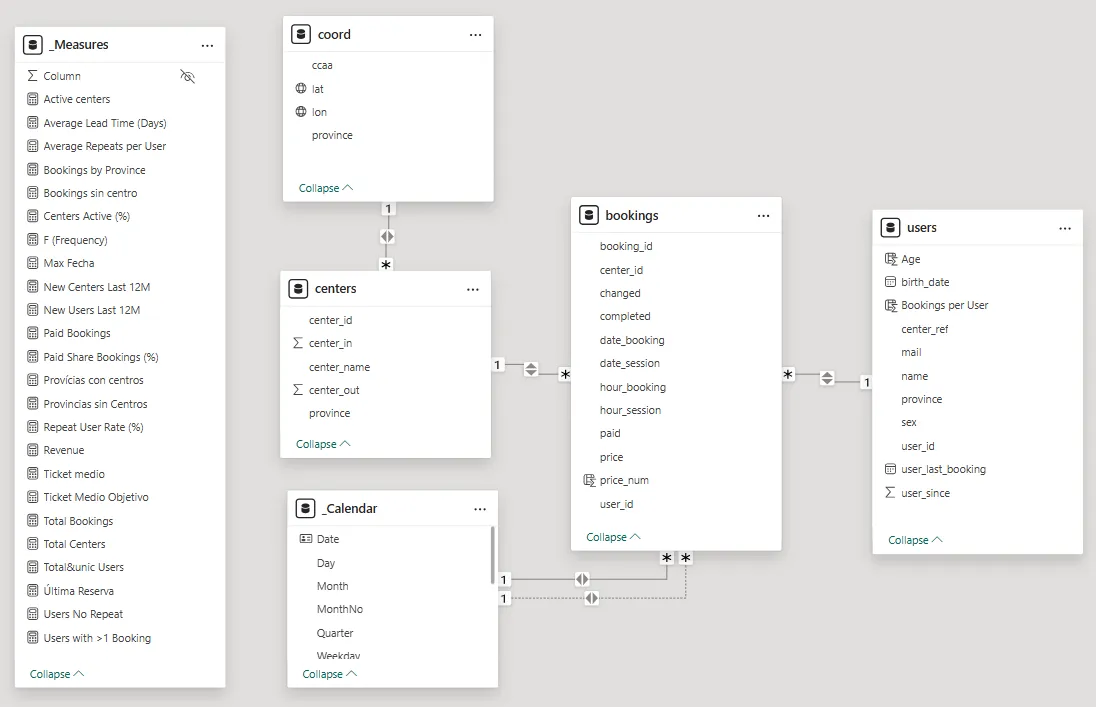Collapse the _Calendar table
Viewport: 1096px width, 707px height.
[x=329, y=674]
